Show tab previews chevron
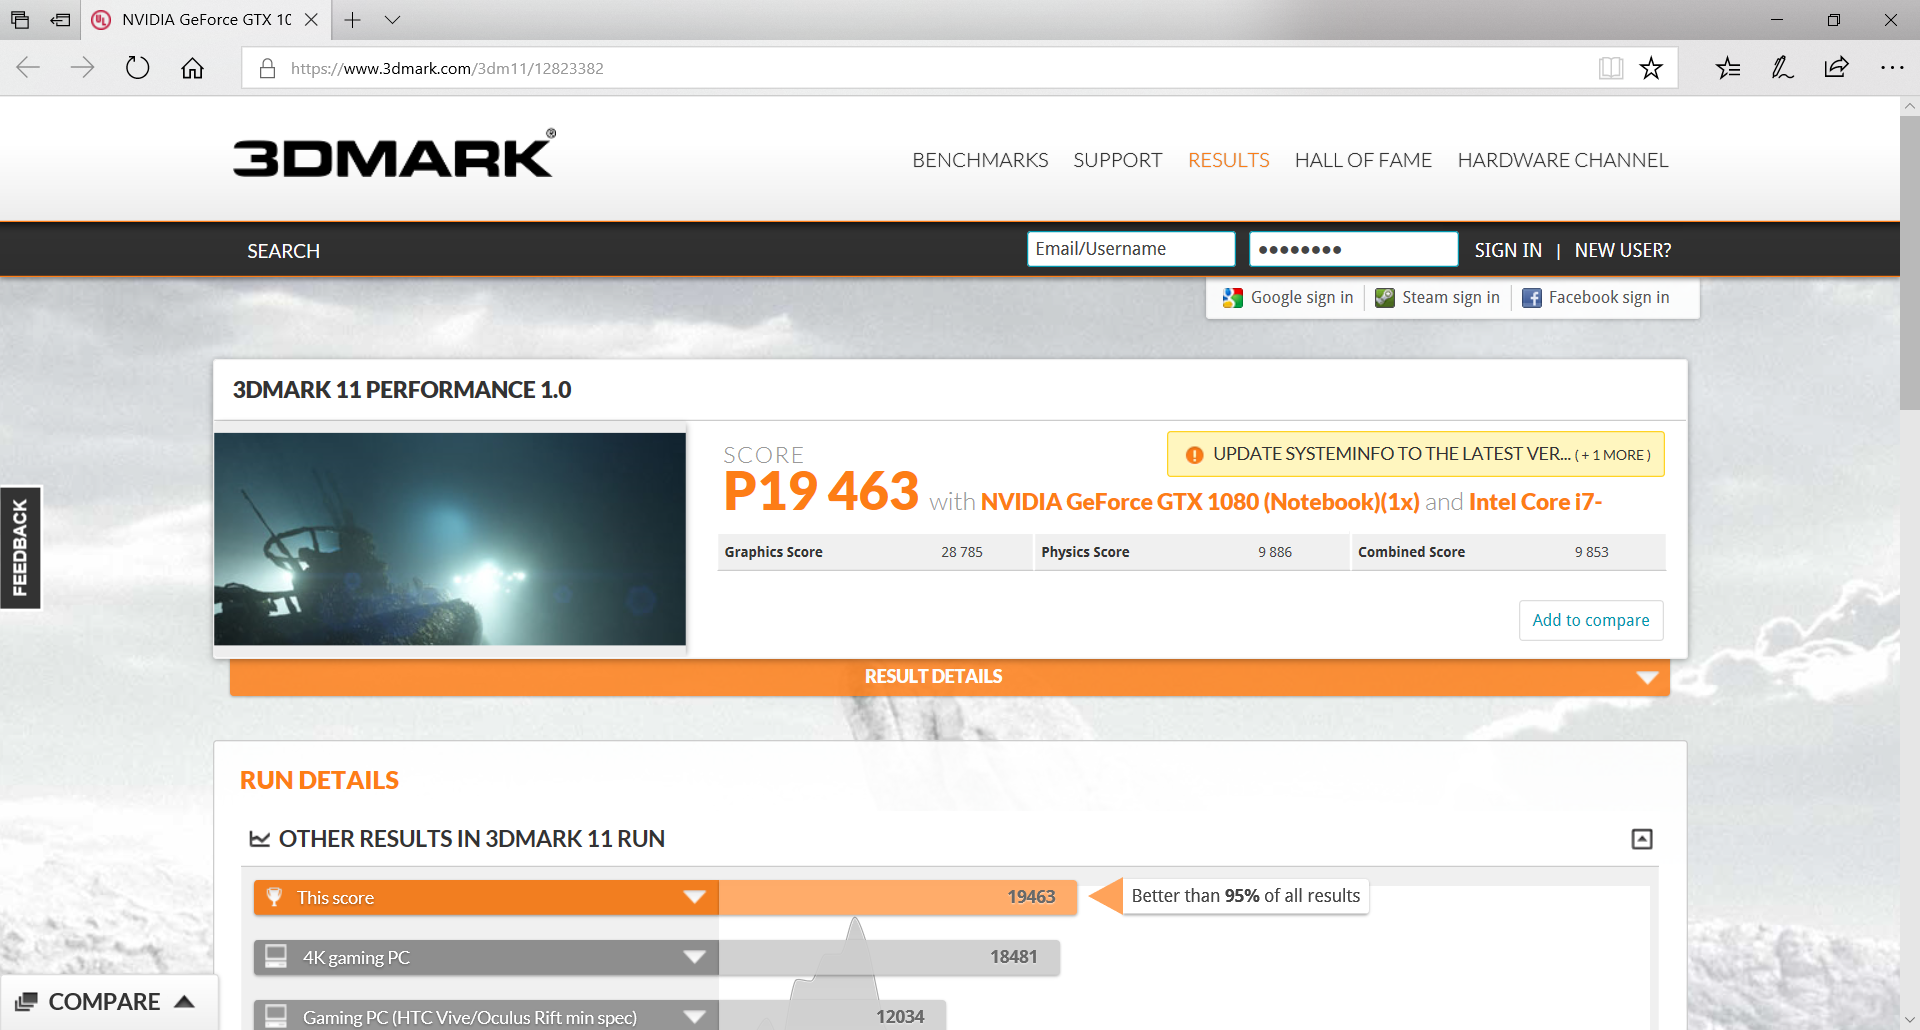1920x1030 pixels. coord(392,20)
